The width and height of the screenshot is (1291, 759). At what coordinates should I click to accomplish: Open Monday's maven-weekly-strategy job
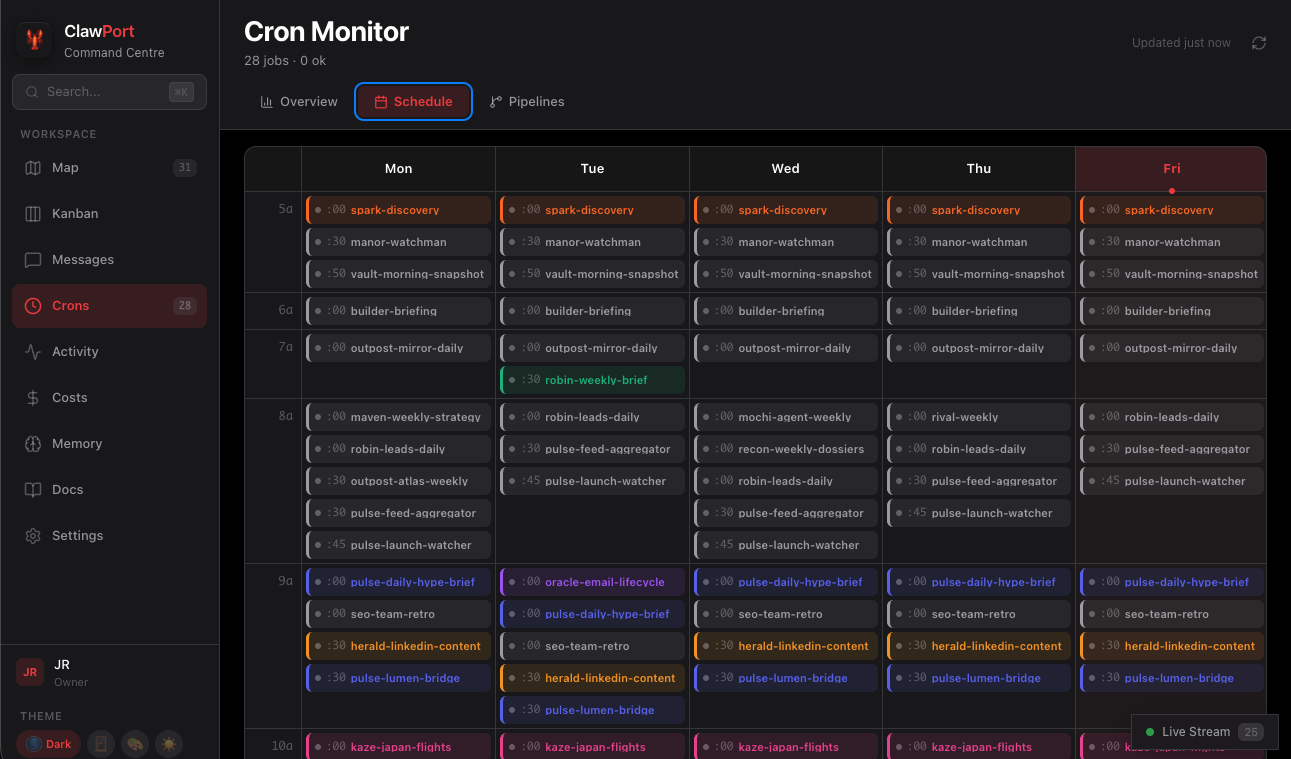click(398, 417)
